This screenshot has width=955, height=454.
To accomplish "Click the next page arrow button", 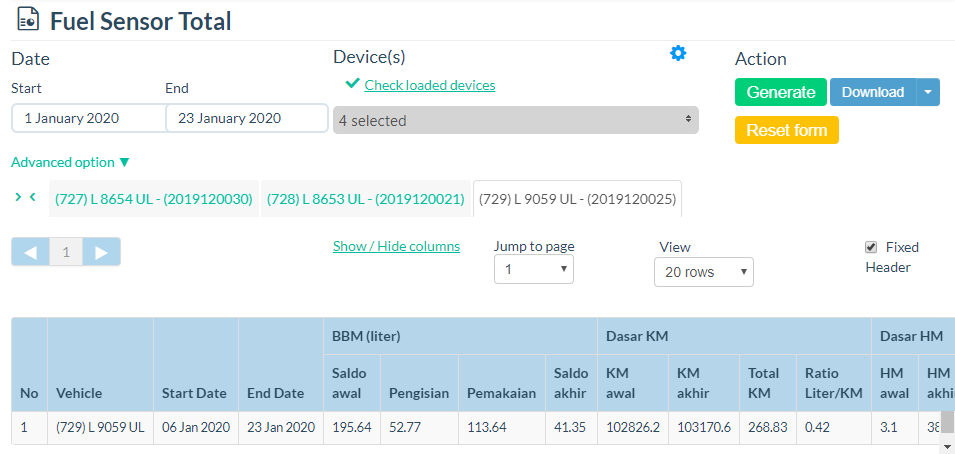I will 101,252.
